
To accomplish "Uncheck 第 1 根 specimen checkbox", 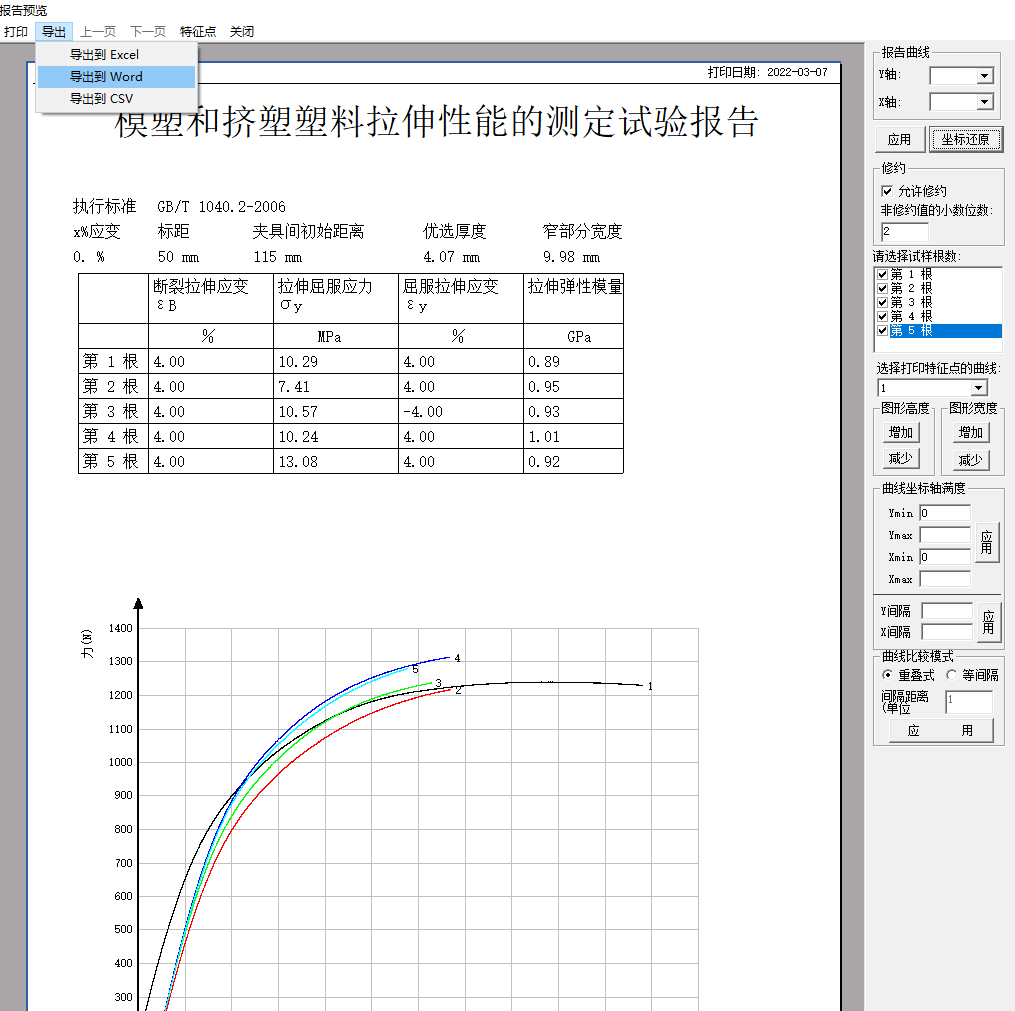I will click(x=882, y=274).
